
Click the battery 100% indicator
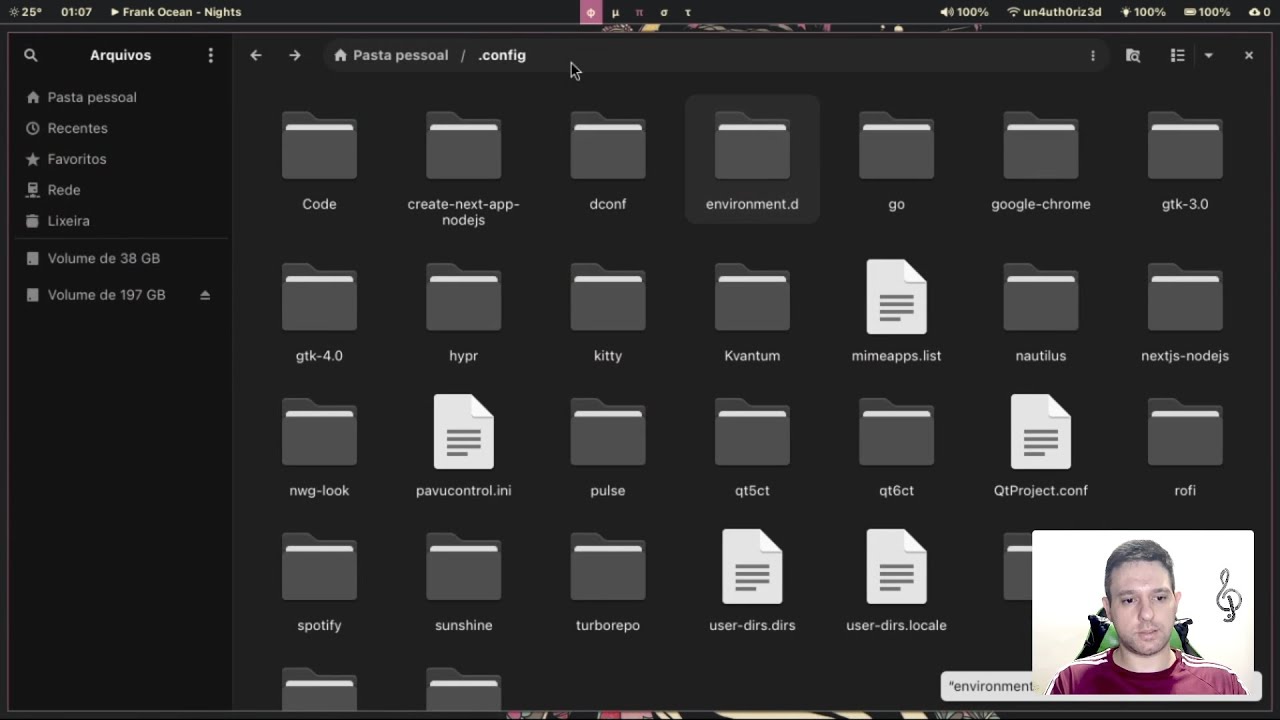pos(1207,12)
